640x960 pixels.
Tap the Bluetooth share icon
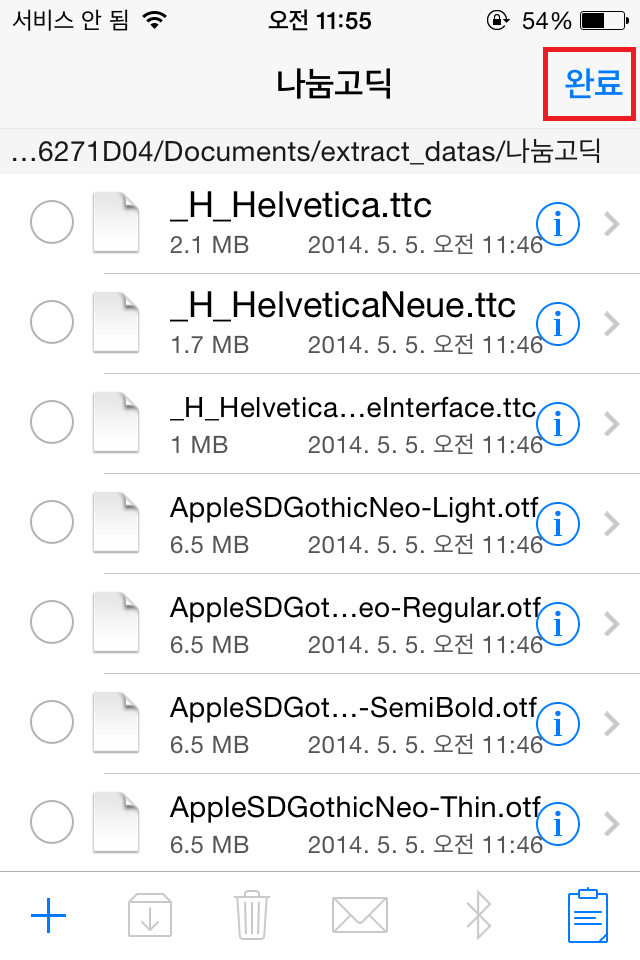(x=479, y=915)
